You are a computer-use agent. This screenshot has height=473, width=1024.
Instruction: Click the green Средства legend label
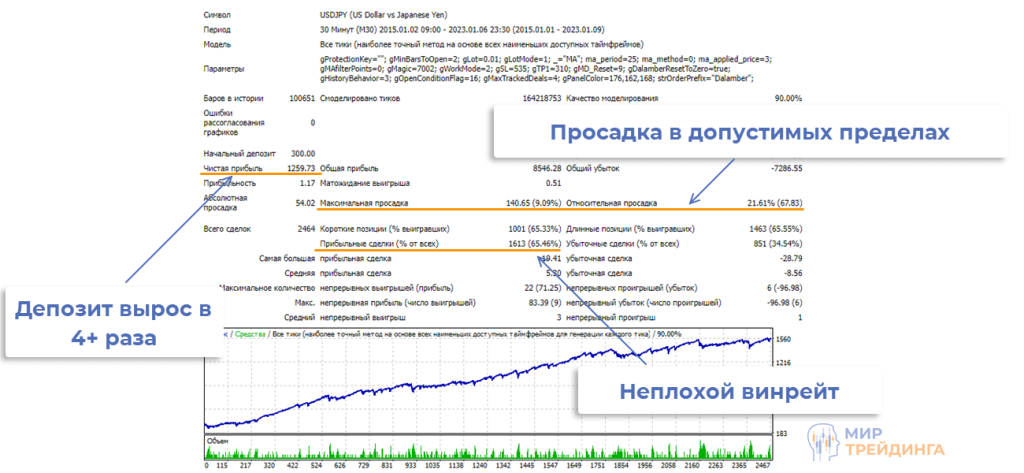[247, 333]
